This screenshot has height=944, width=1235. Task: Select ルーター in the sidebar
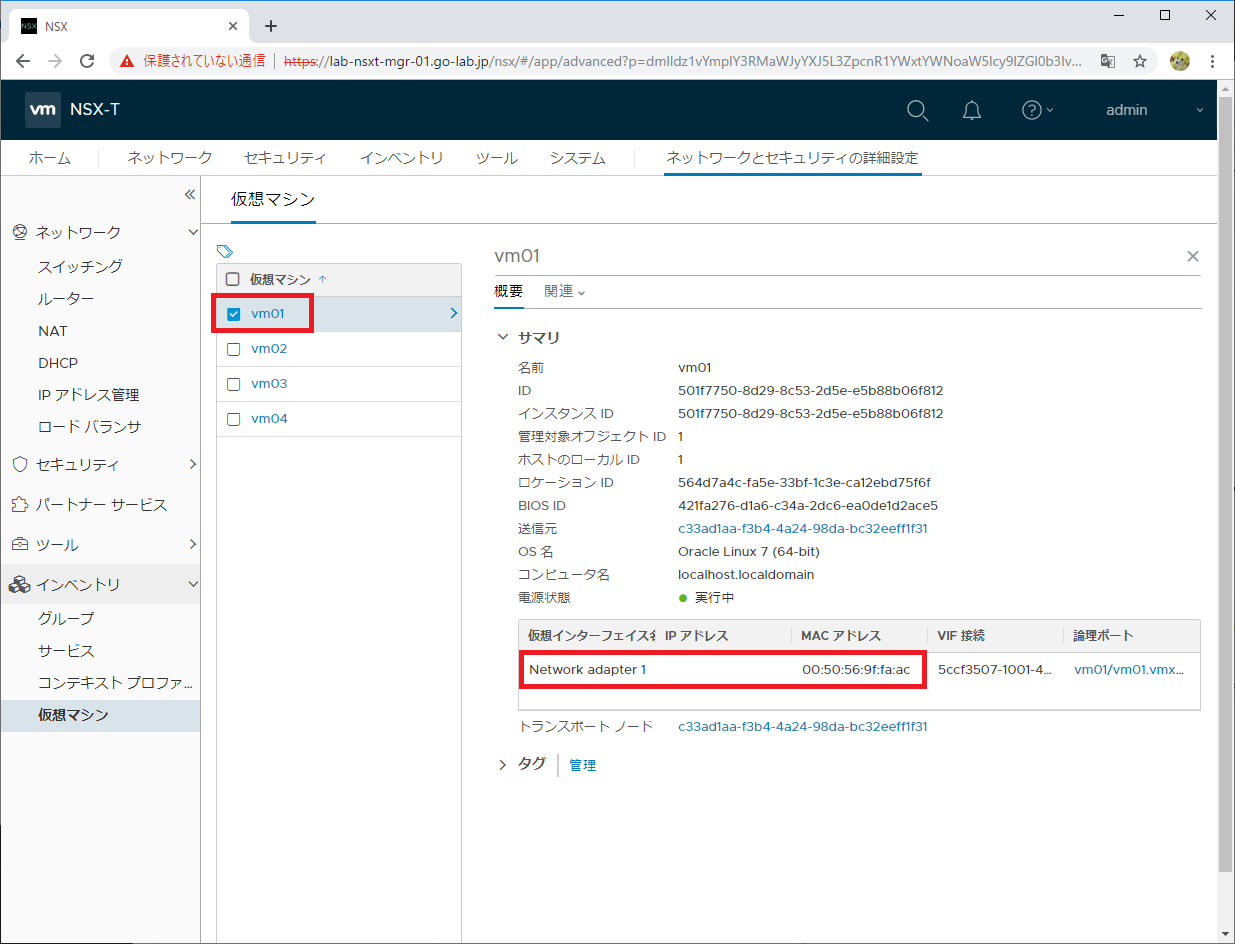pos(66,298)
